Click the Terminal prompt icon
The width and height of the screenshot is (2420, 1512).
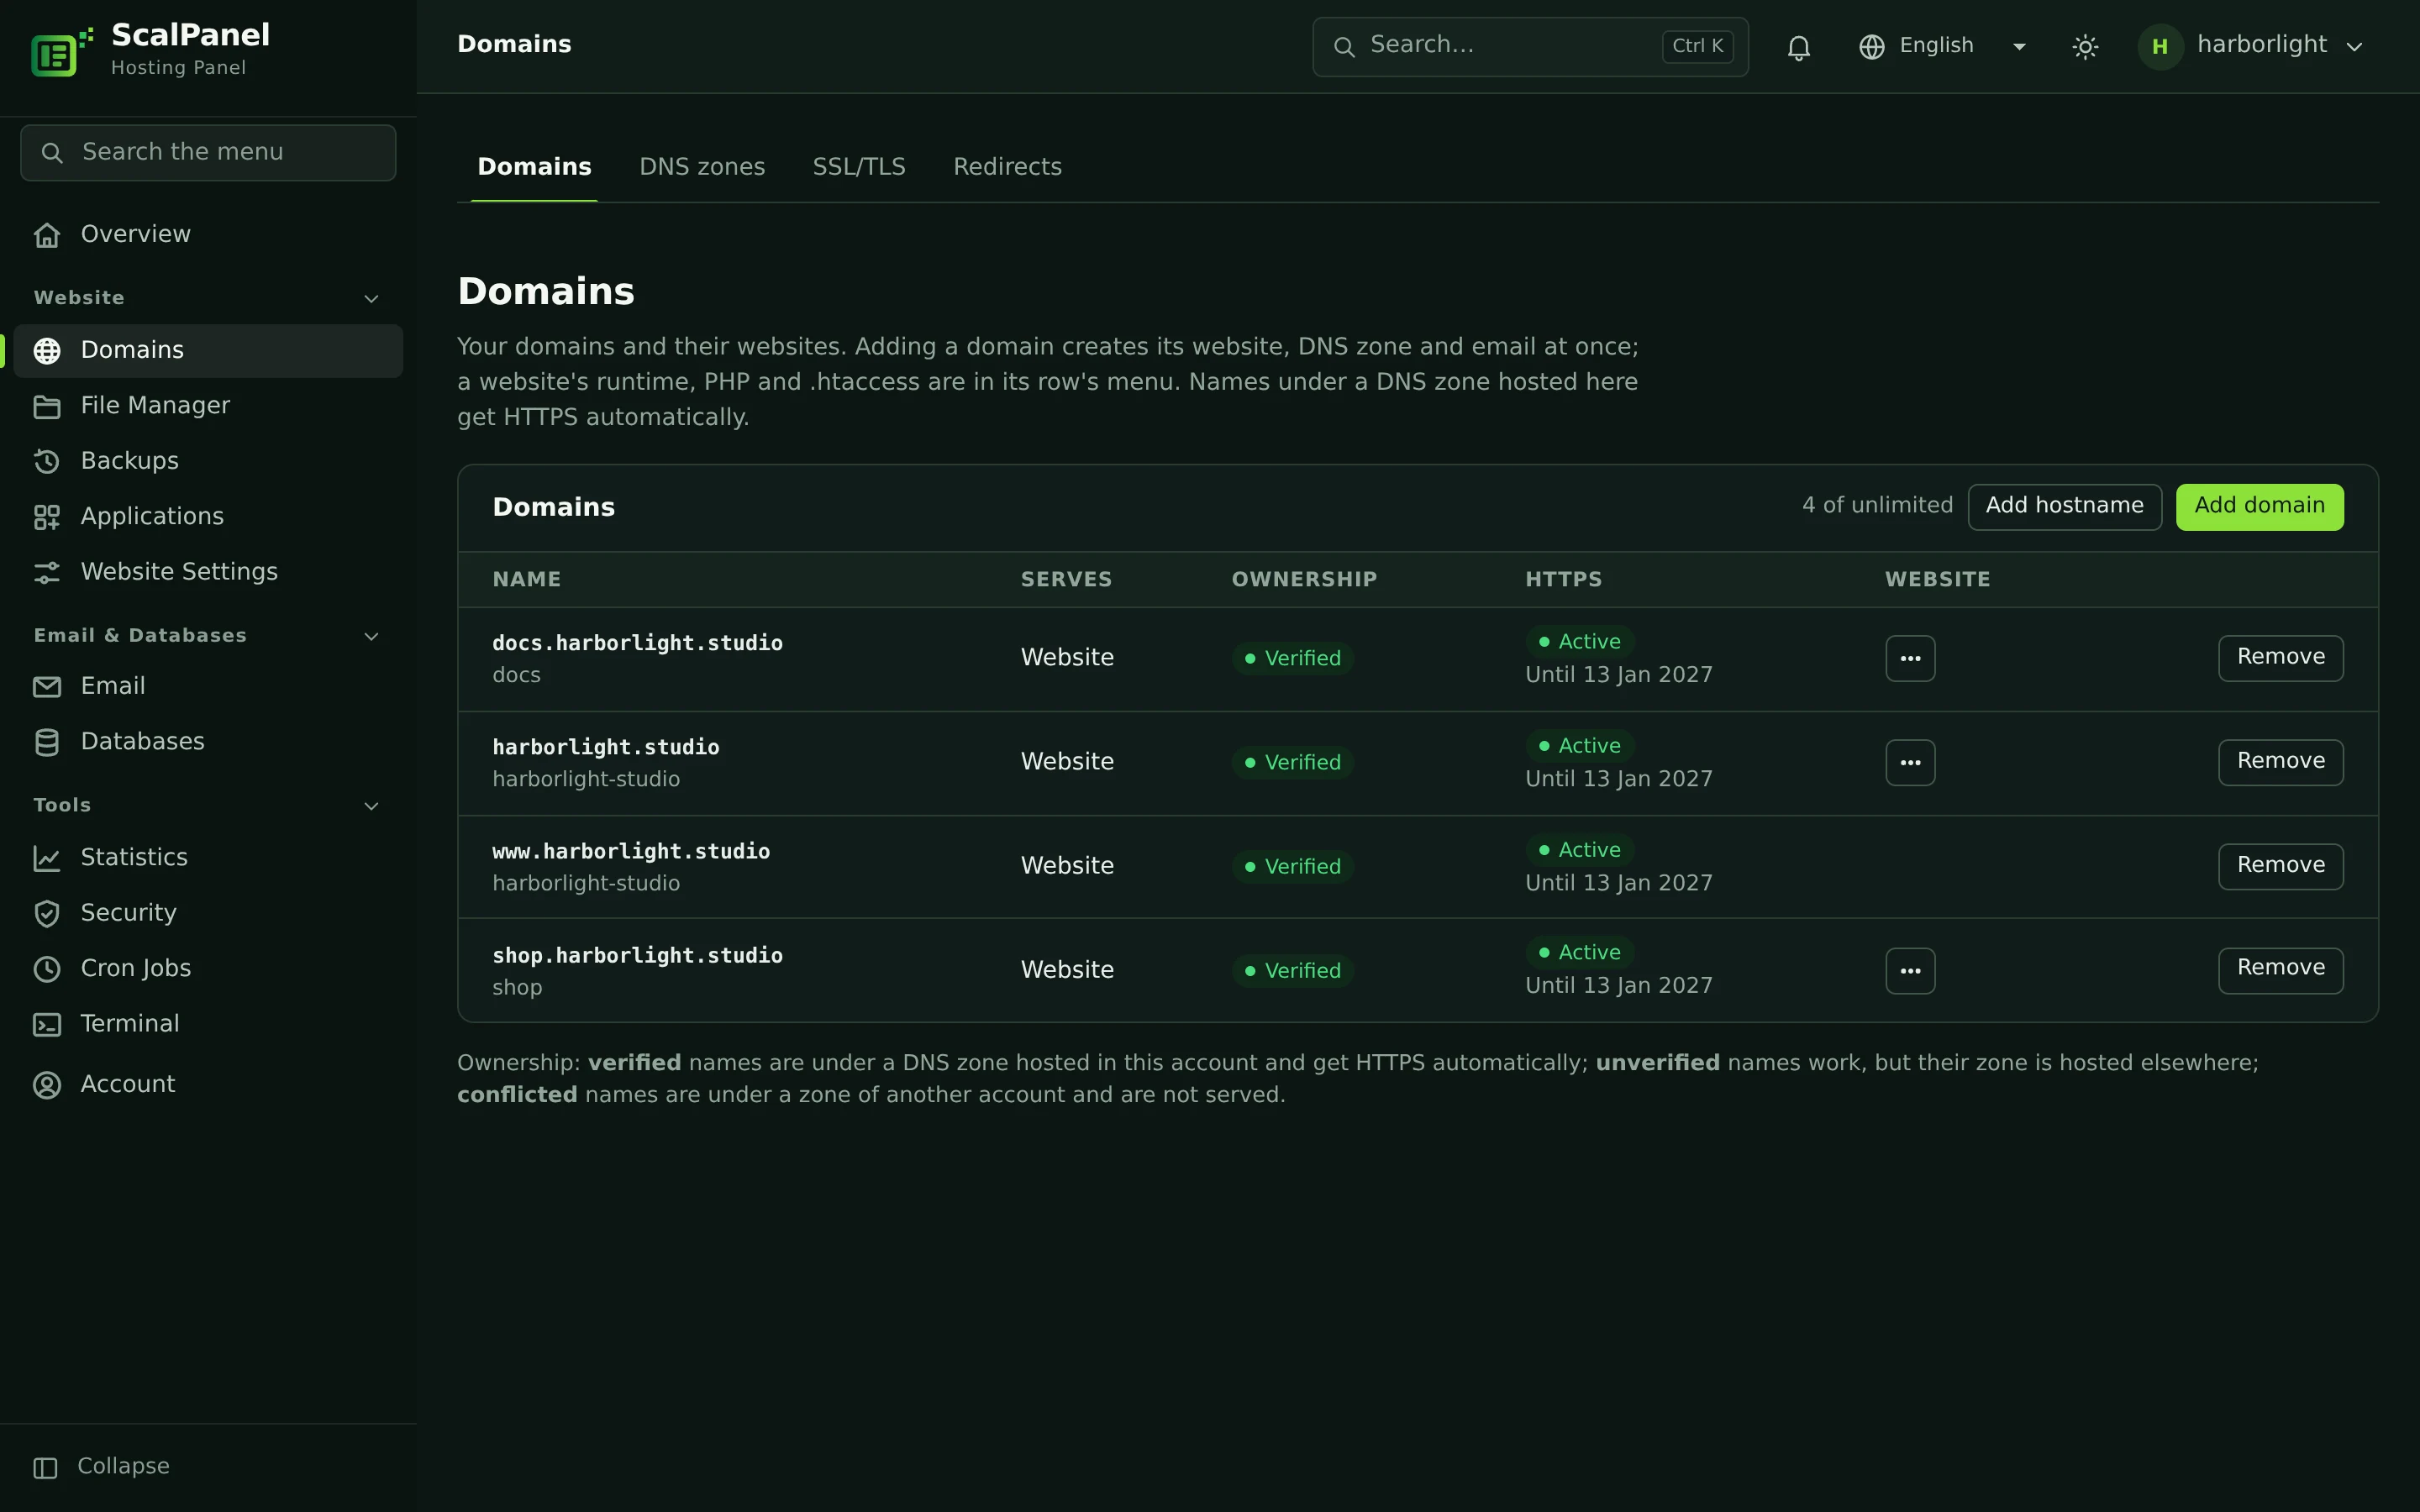tap(47, 1024)
